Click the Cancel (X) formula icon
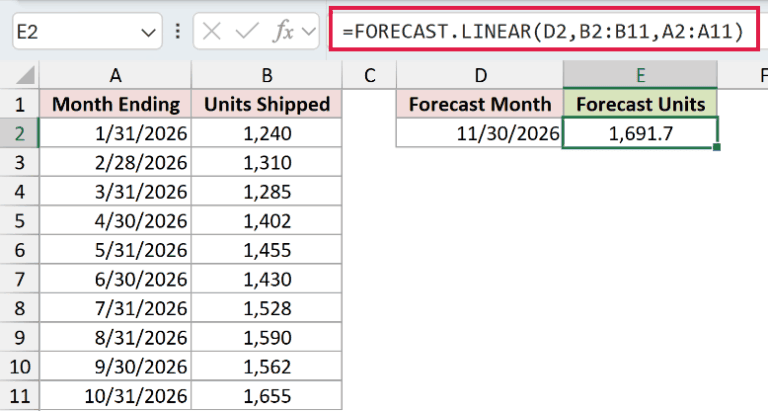Viewport: 768px width, 411px height. (212, 32)
